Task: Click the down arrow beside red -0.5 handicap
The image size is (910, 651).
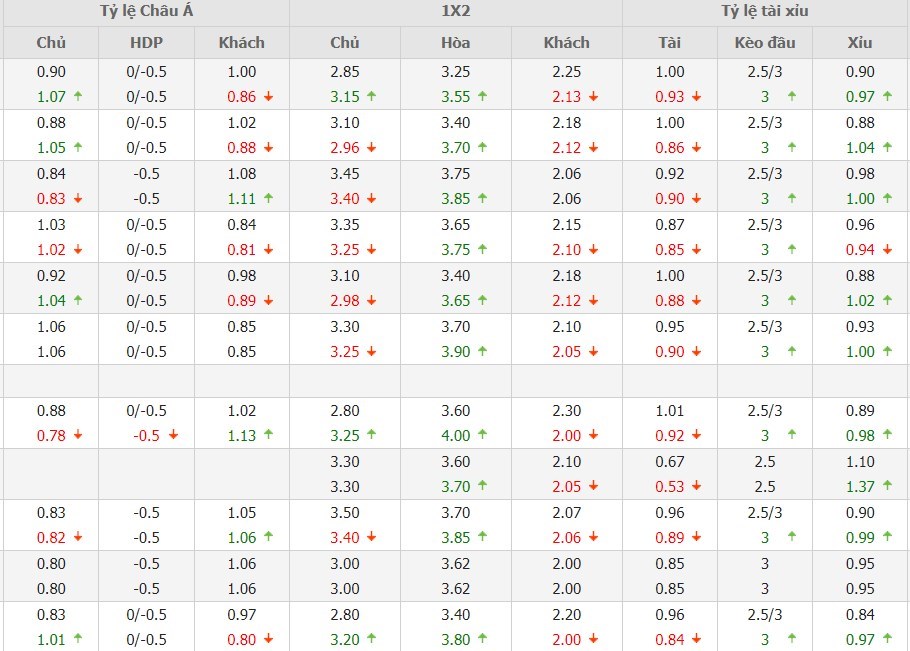Action: [x=173, y=436]
